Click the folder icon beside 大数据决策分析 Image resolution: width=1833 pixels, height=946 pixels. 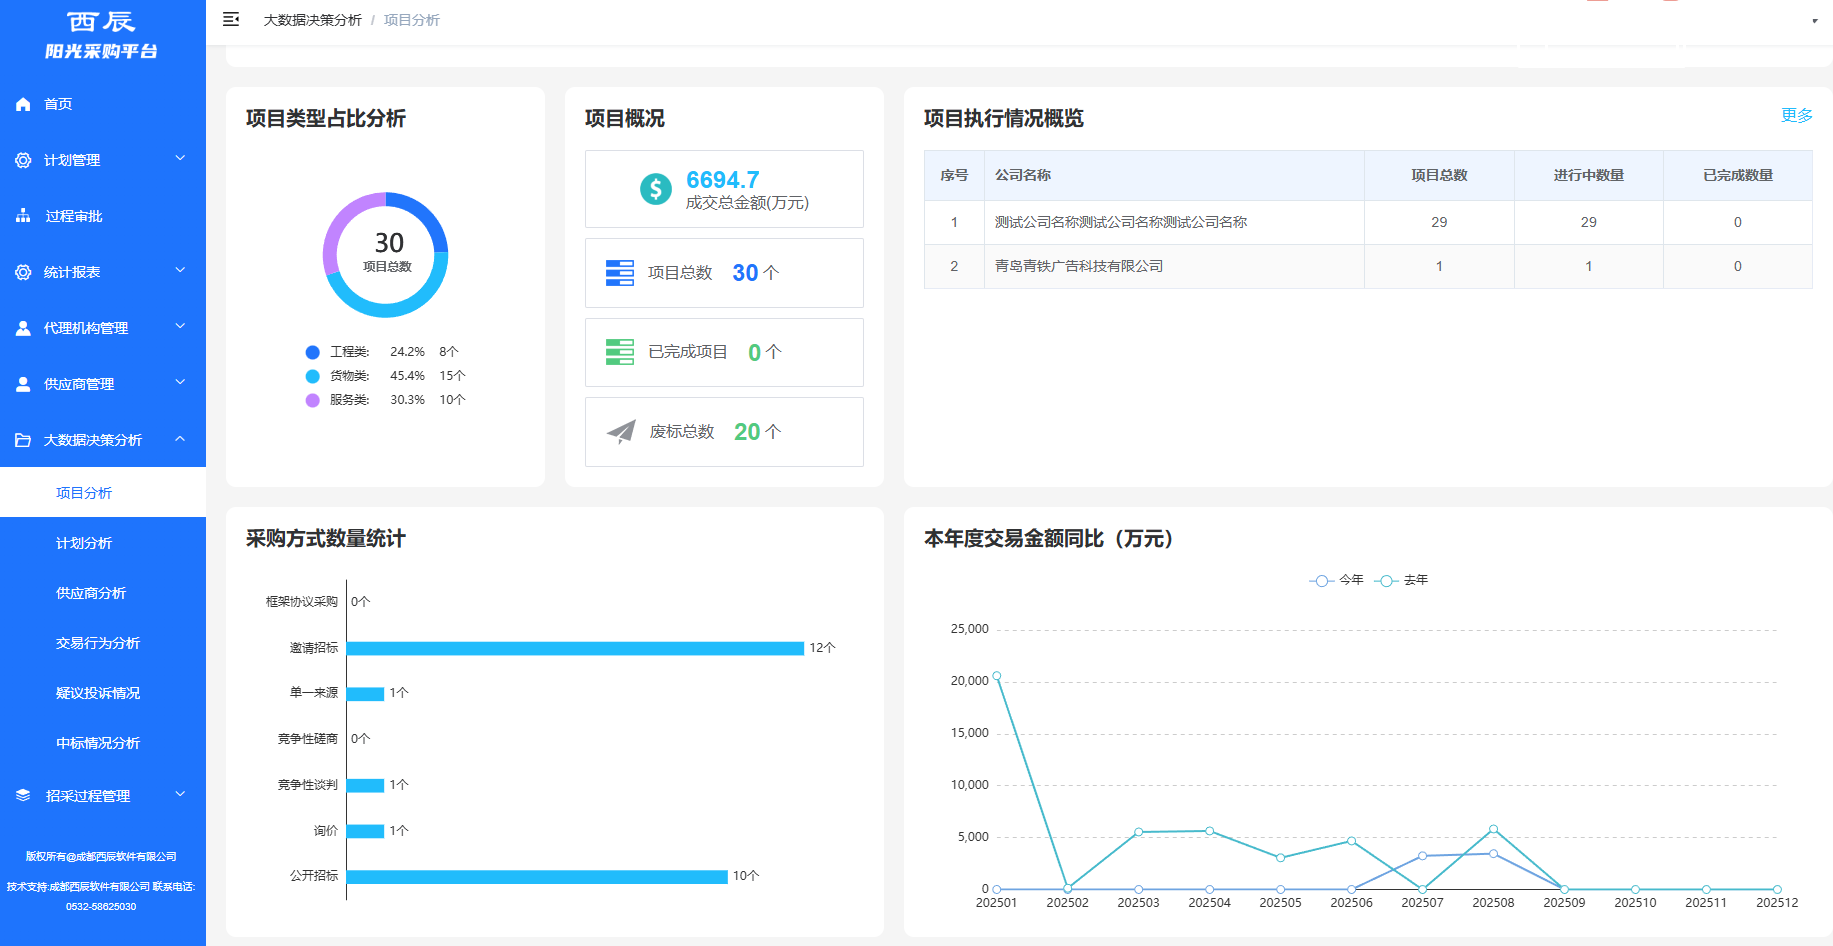click(23, 439)
